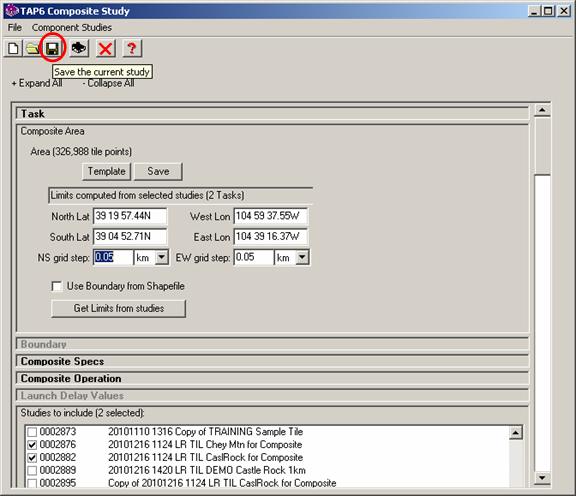Open the Component Studies menu

[x=72, y=28]
